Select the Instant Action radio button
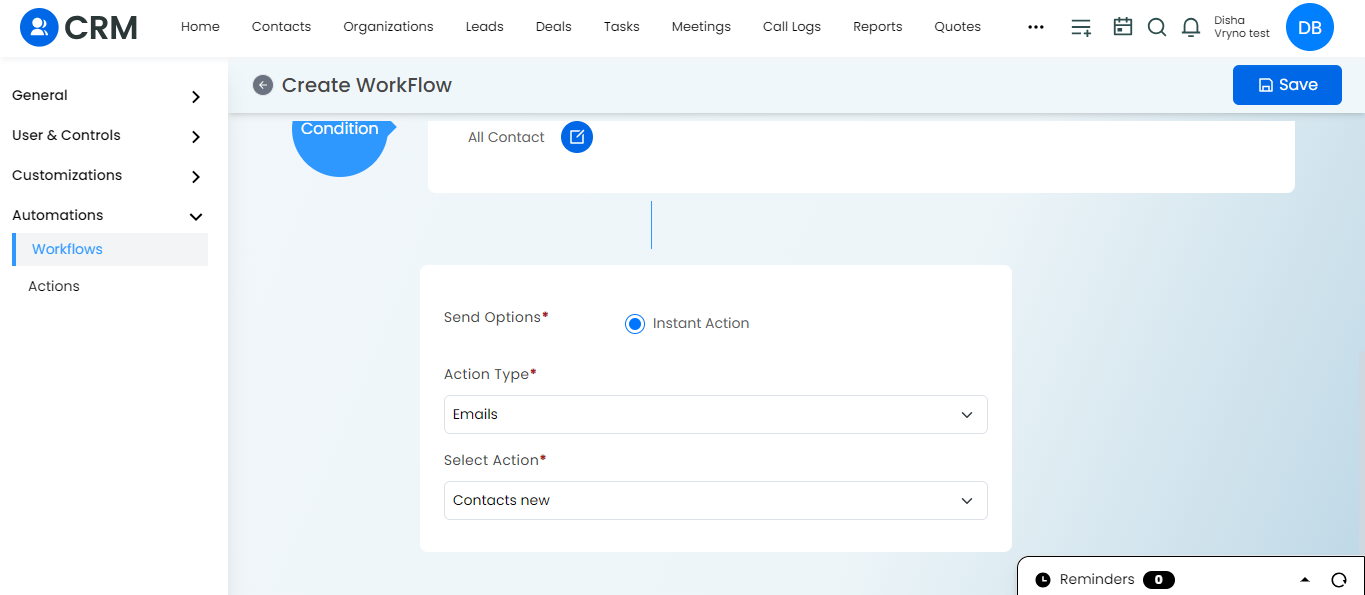Screen dimensions: 1365x595 [635, 324]
